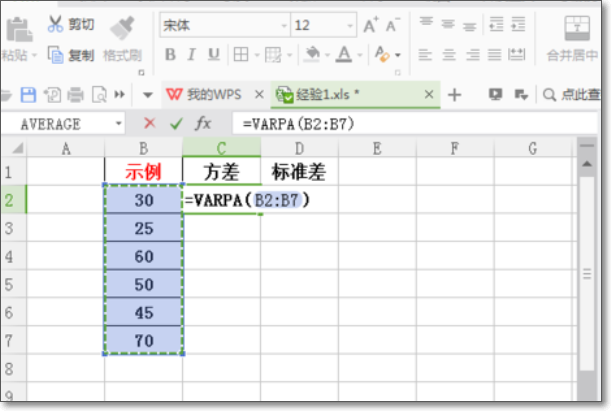Click the distributed alignment icon
Image resolution: width=611 pixels, height=411 pixels.
pos(517,55)
